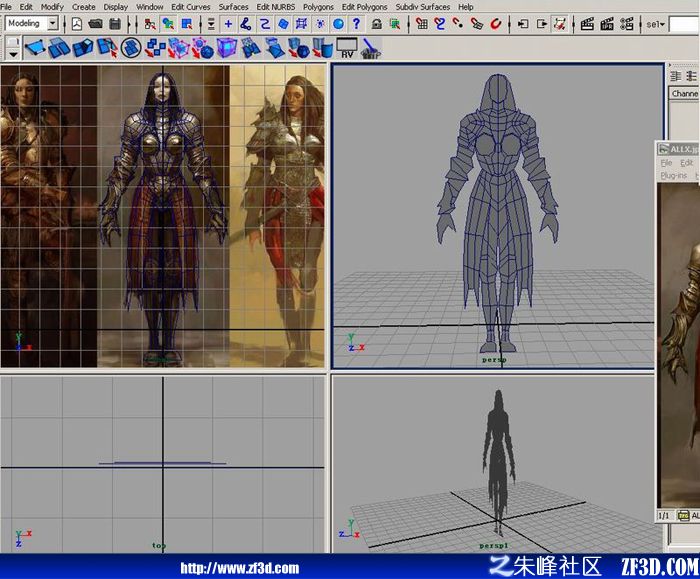Open the Modify menu

click(x=52, y=7)
